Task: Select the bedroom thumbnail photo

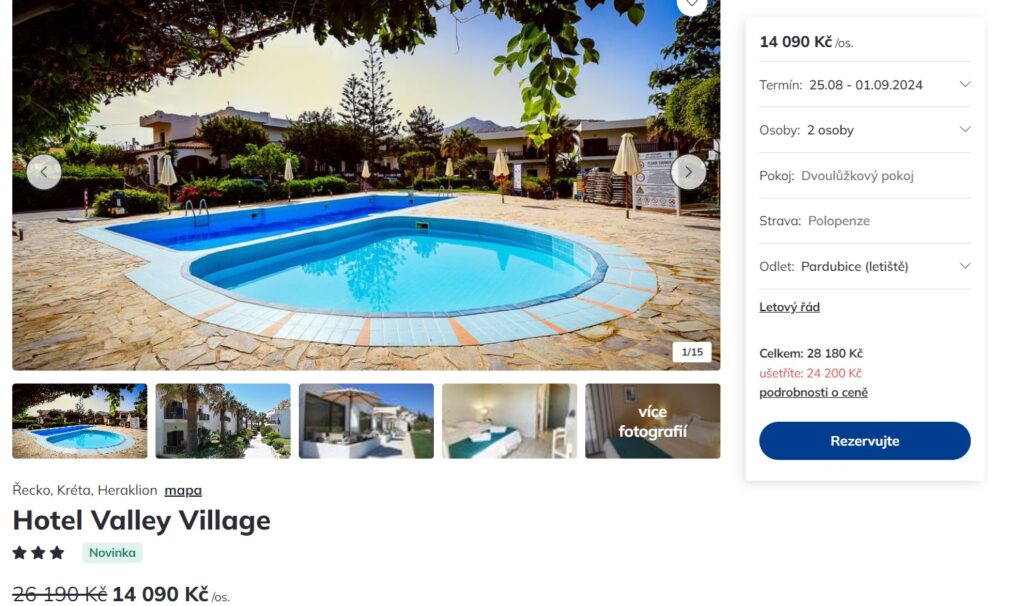Action: [509, 421]
